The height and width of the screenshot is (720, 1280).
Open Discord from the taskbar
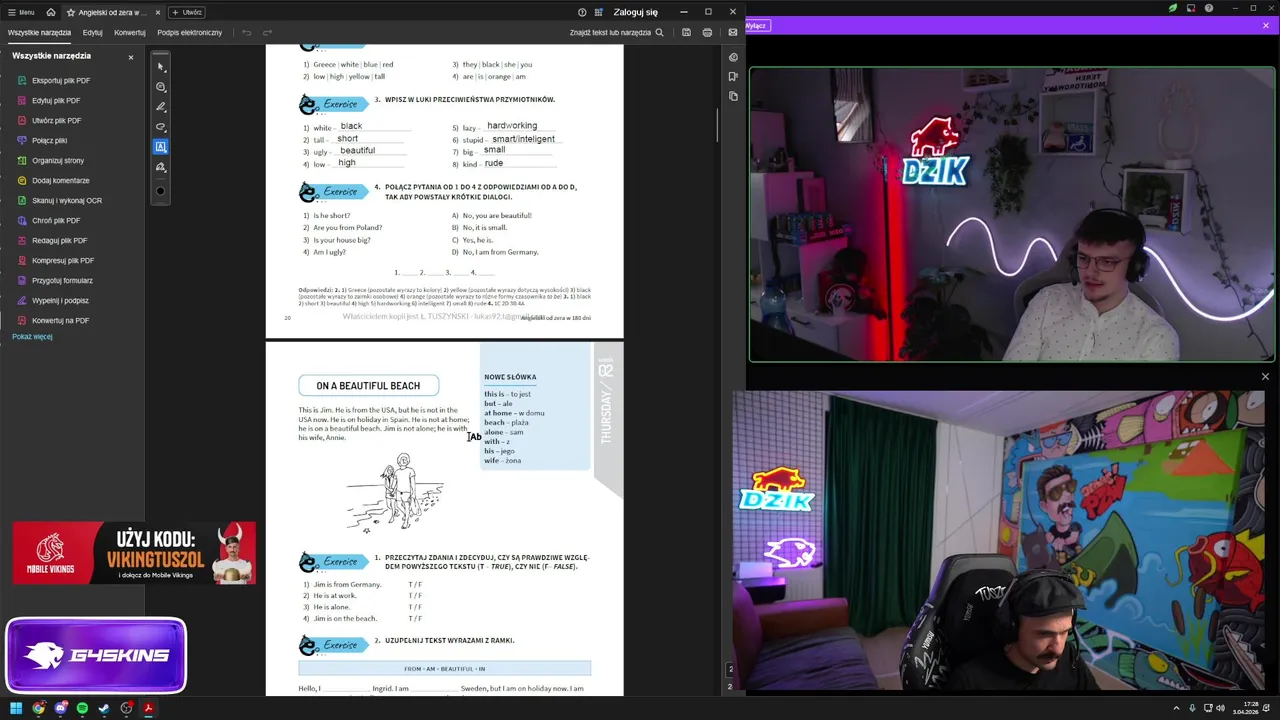[x=60, y=708]
